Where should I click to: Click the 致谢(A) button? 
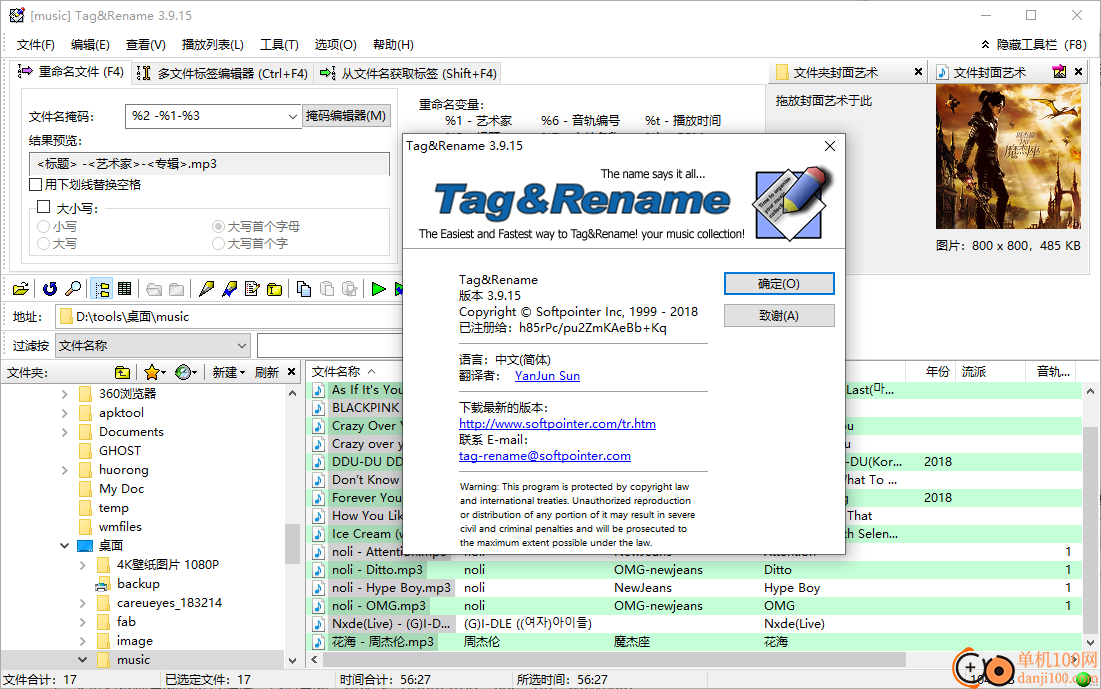pos(779,316)
